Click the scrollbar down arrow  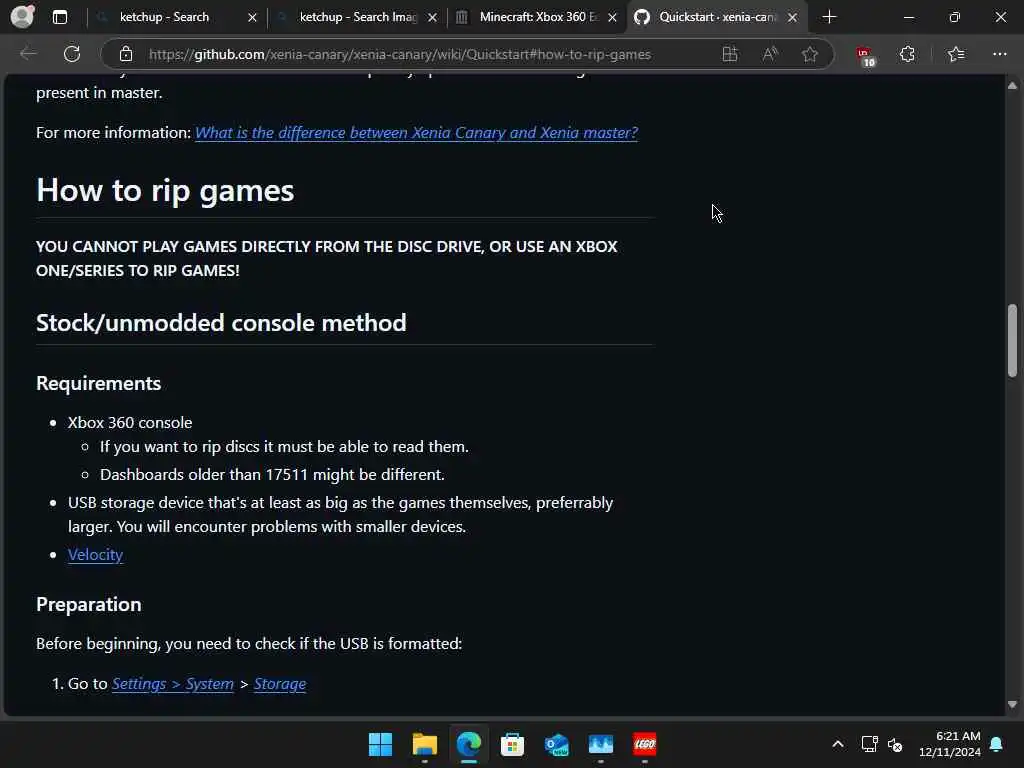(1012, 705)
